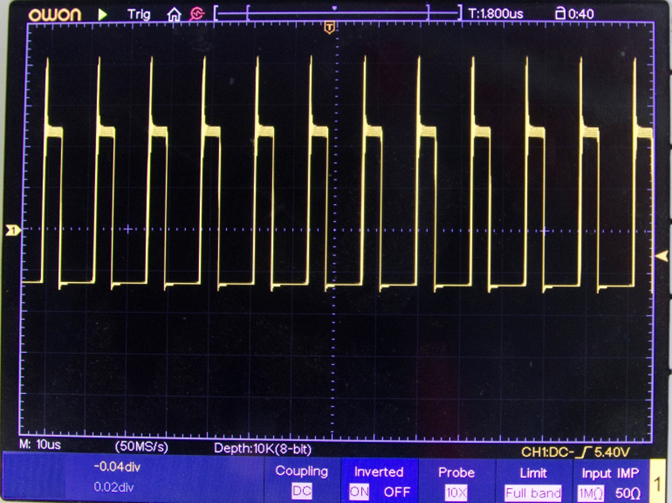672x503 pixels.
Task: Click the home icon in top bar
Action: (174, 14)
